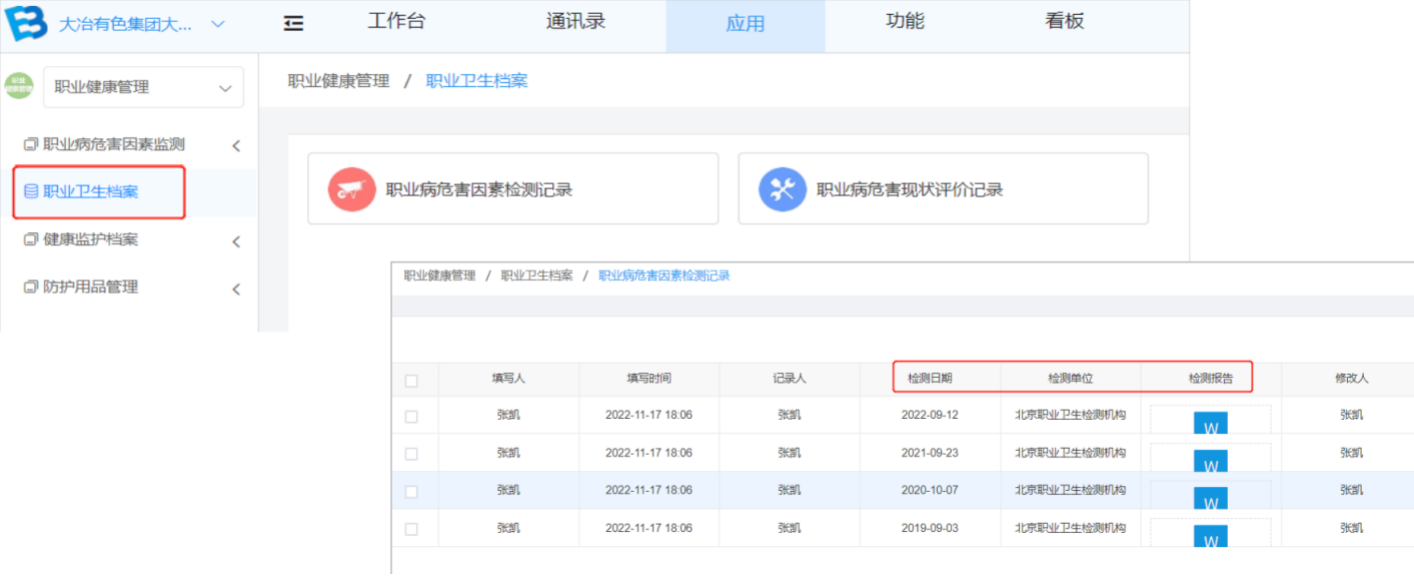Open the 职业健康管理 module dropdown
This screenshot has height=578, width=1414.
(x=143, y=87)
